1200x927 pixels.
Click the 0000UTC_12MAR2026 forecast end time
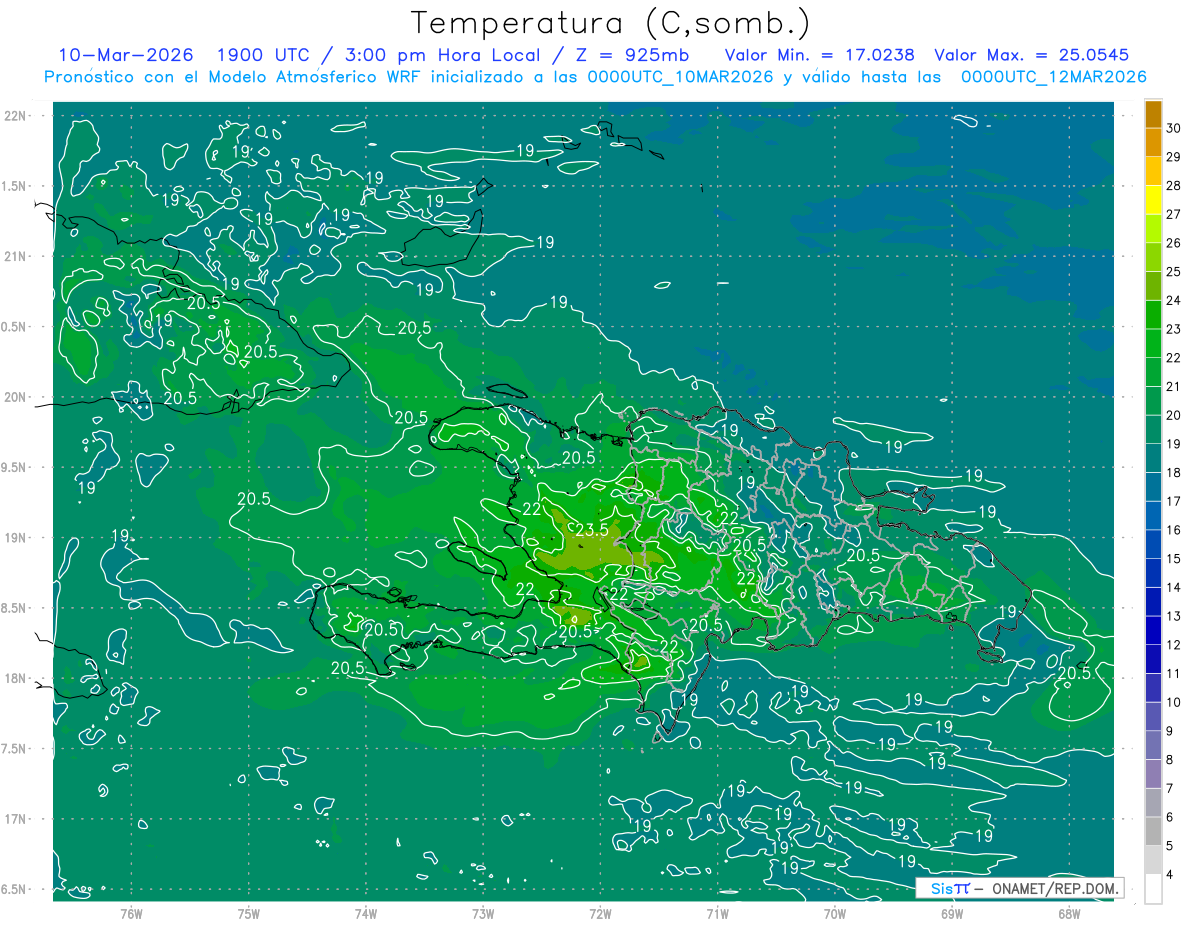click(1053, 77)
